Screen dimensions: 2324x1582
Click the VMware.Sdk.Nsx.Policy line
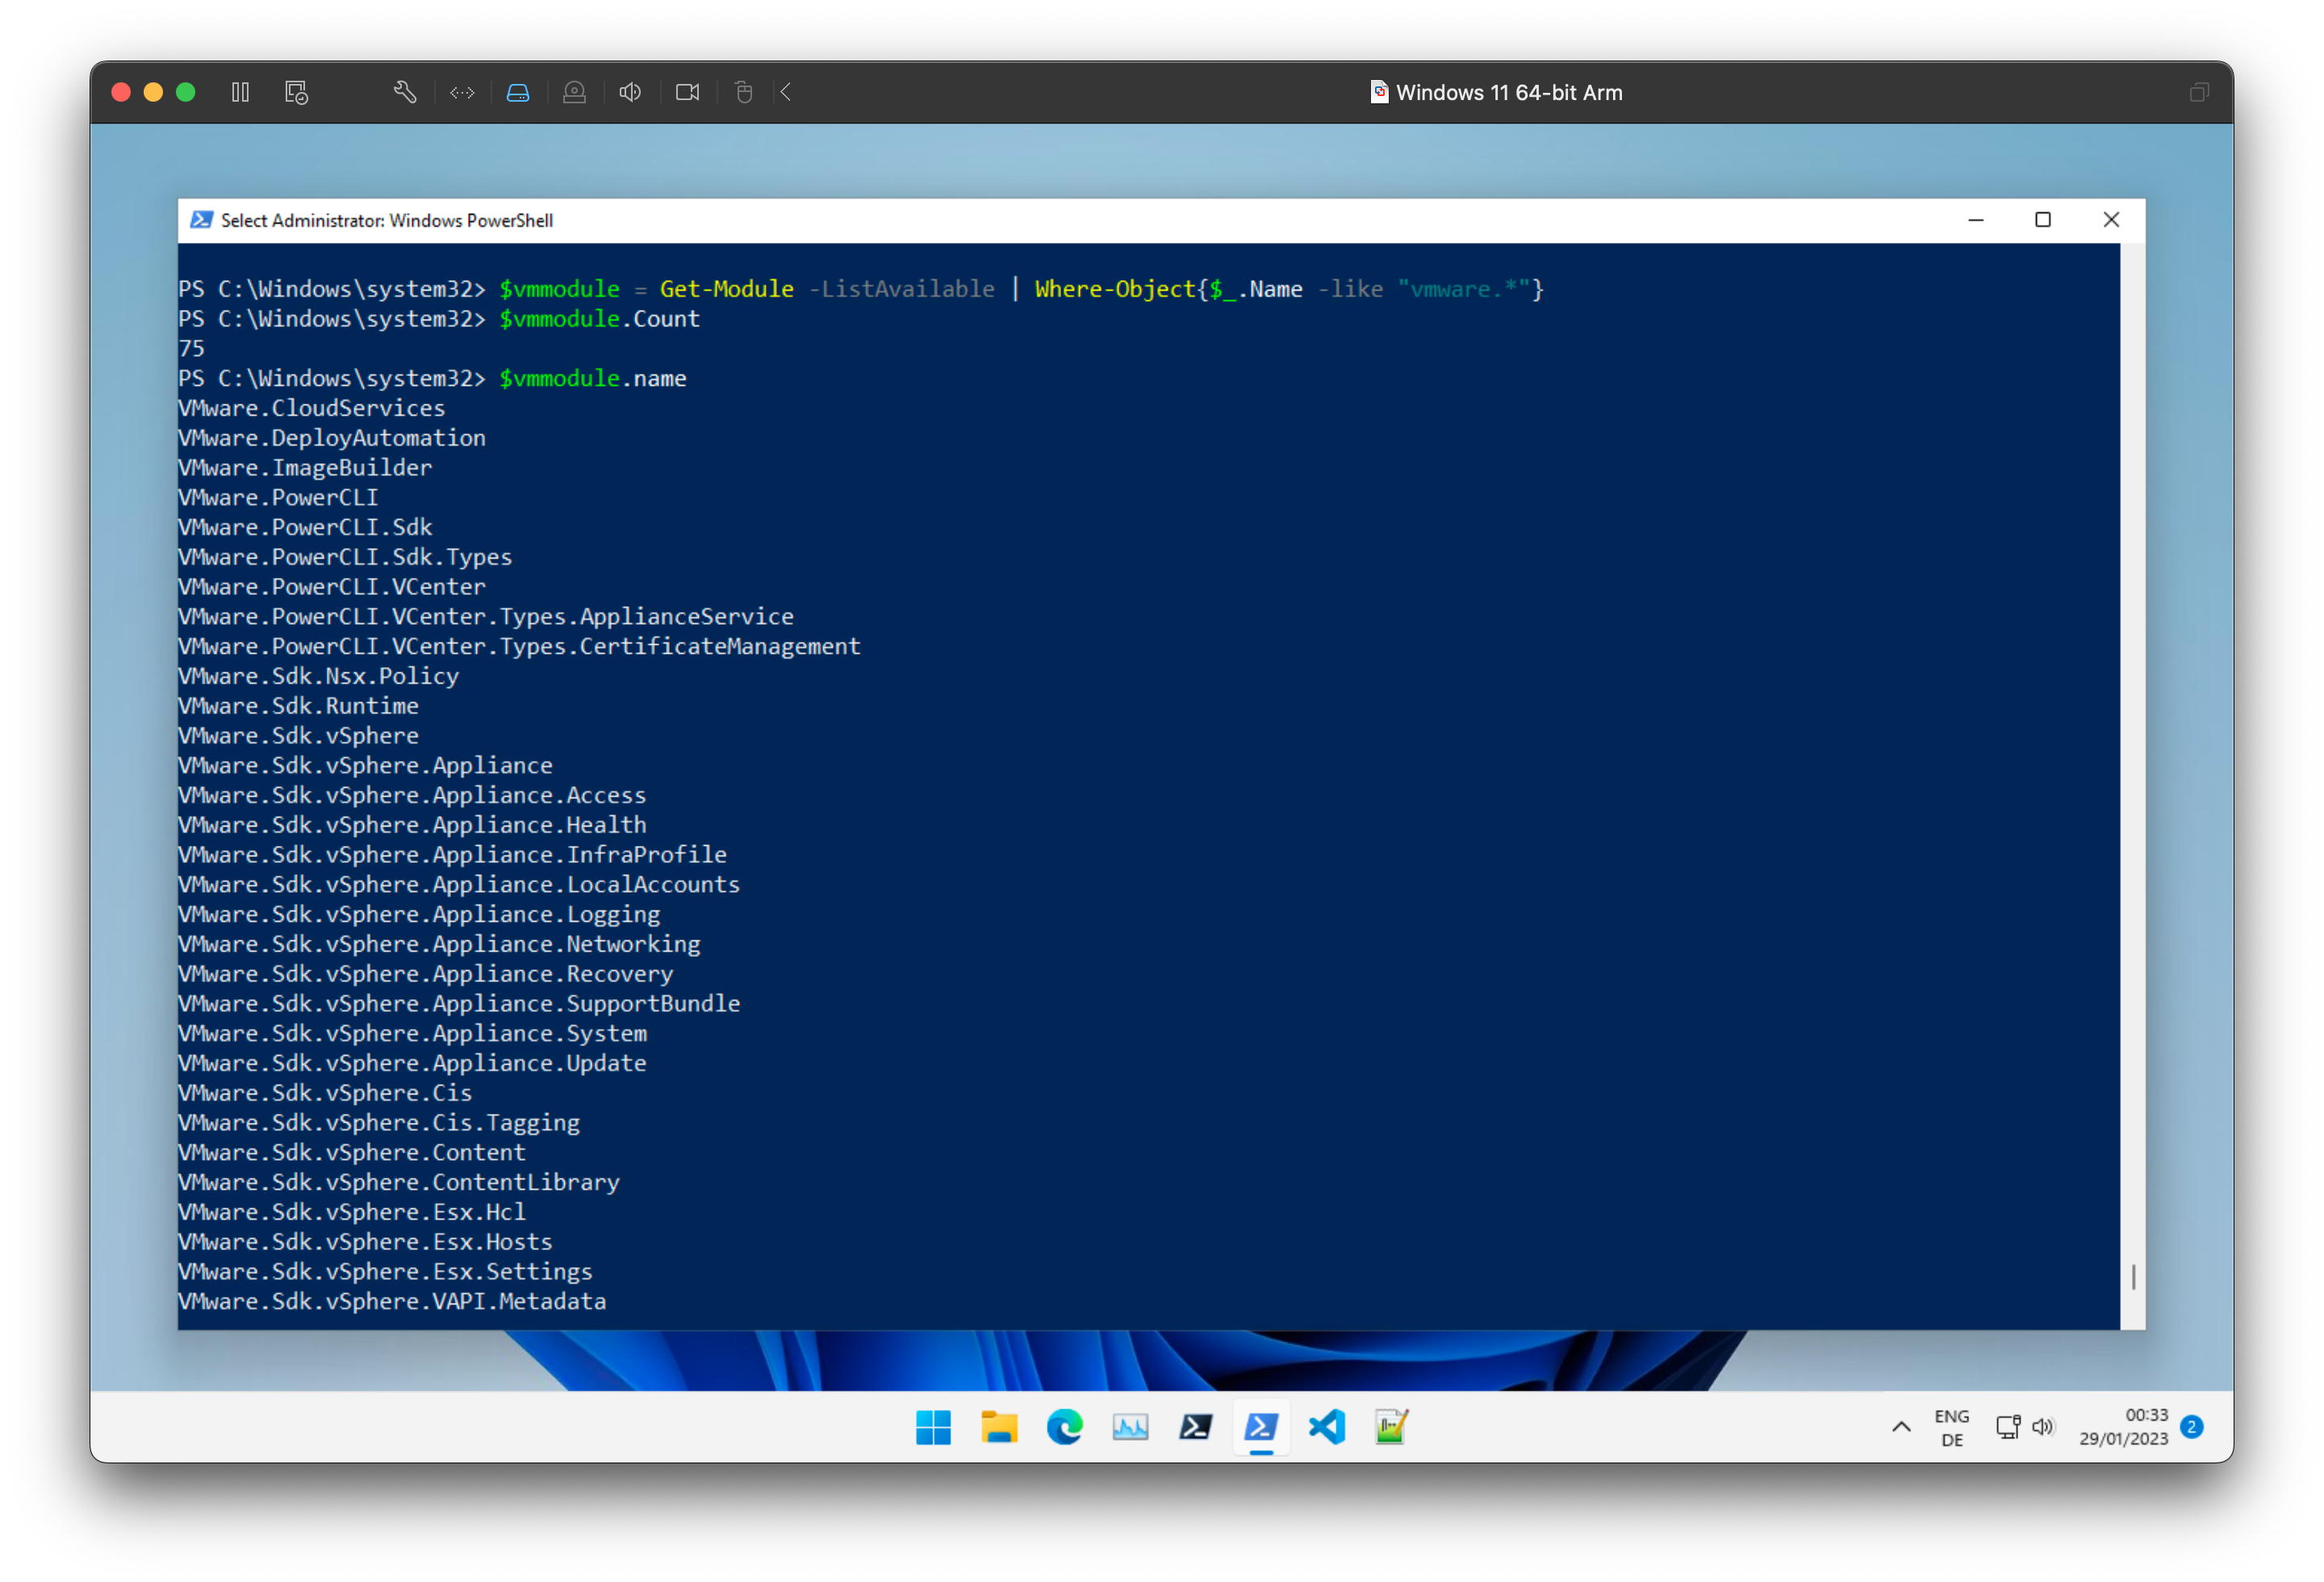point(318,676)
